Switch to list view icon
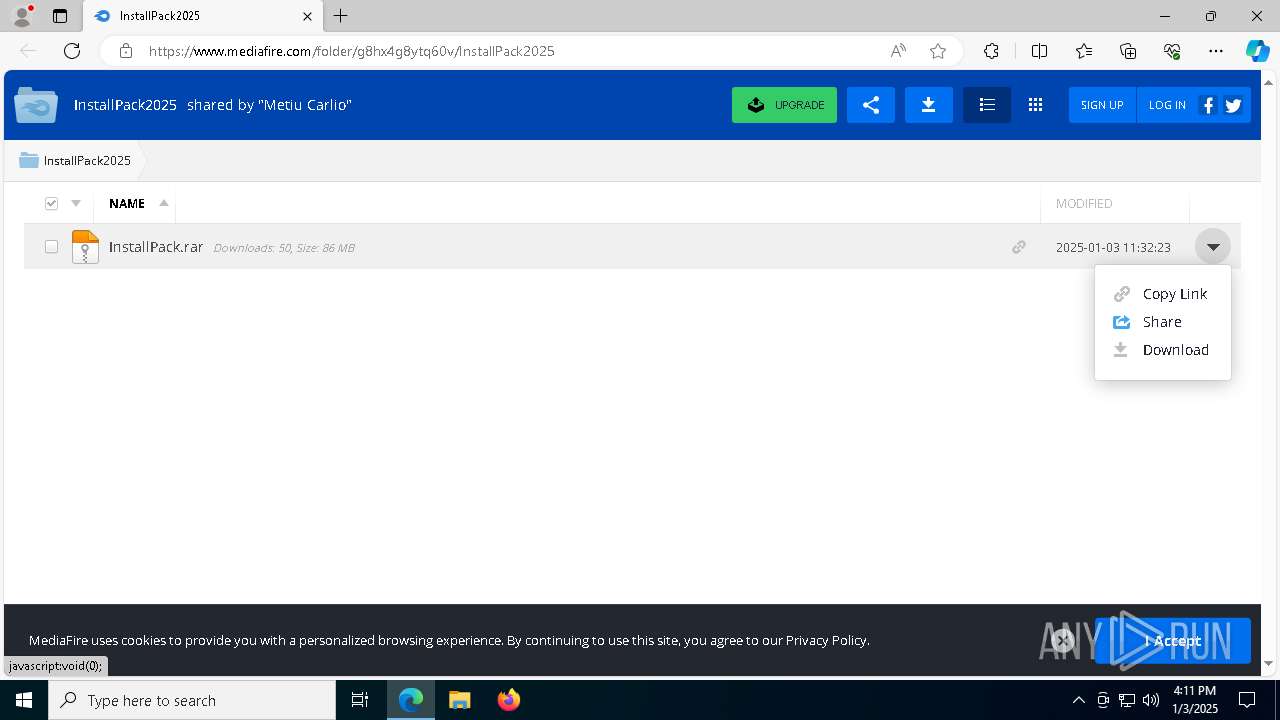The width and height of the screenshot is (1280, 720). [987, 105]
